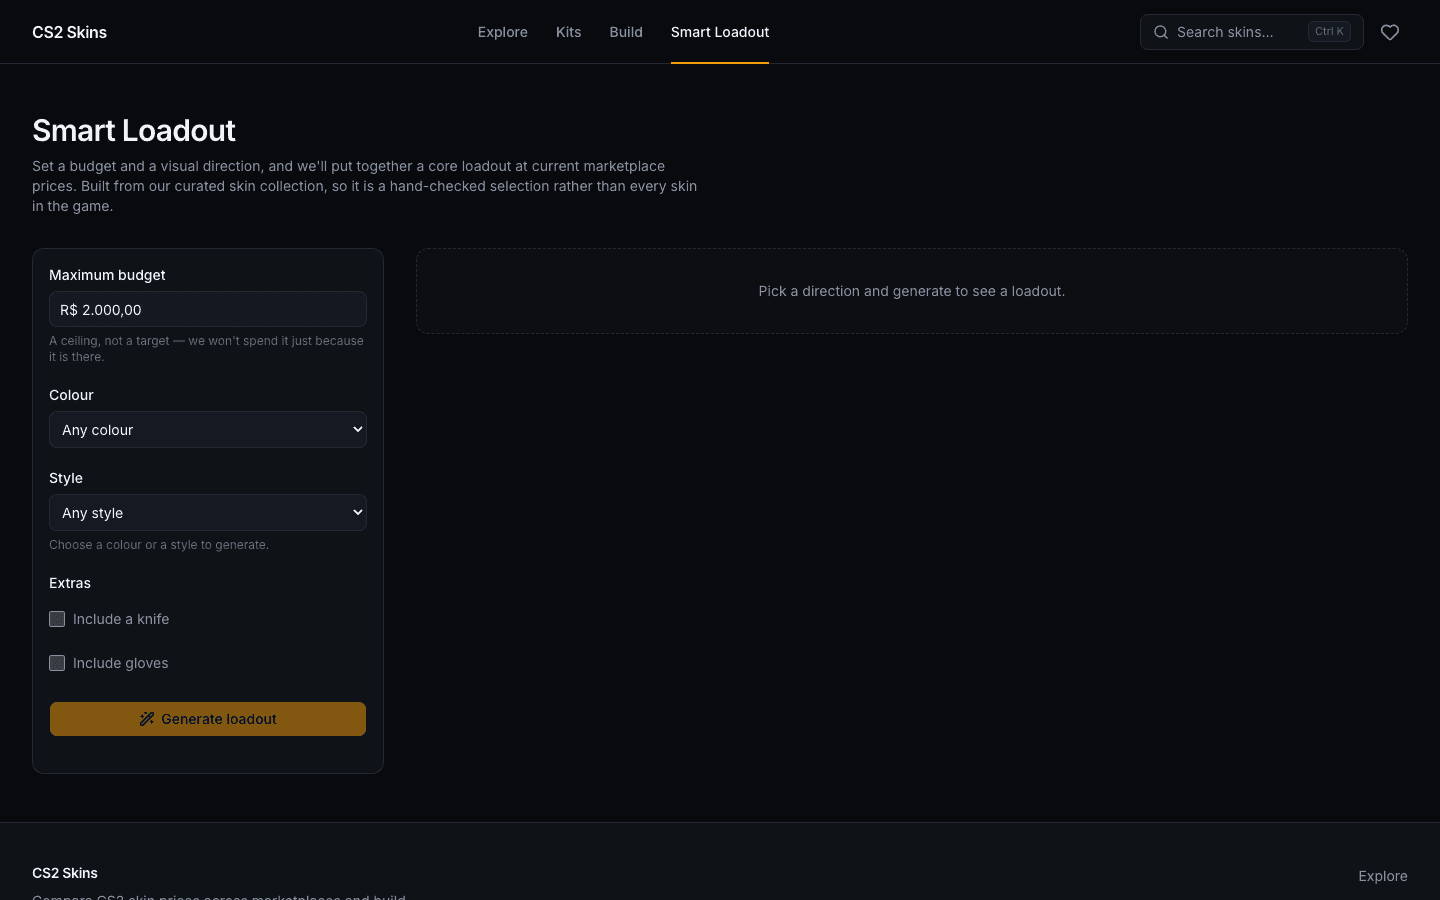Select the Smart Loadout tab
Screen dimensions: 1440x900
click(x=720, y=32)
